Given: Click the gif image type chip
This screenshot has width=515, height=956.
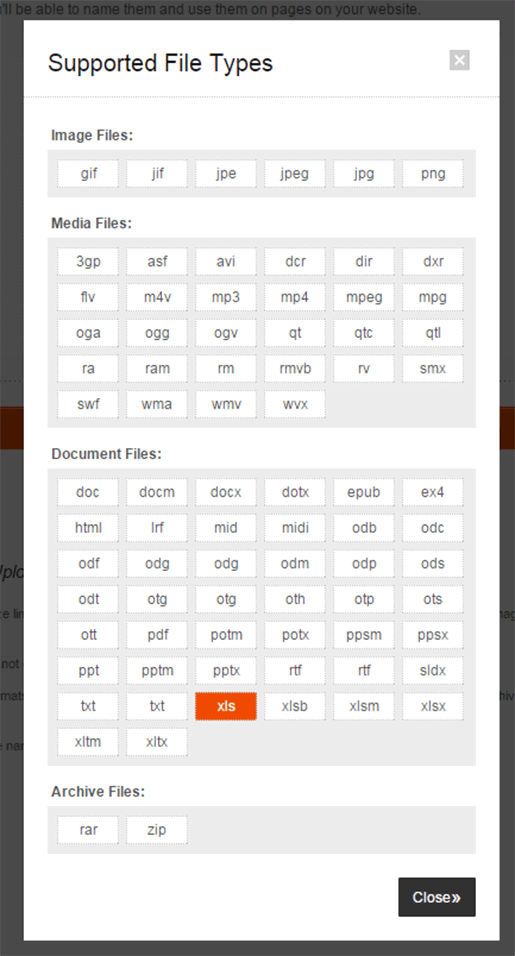Looking at the screenshot, I should [88, 173].
